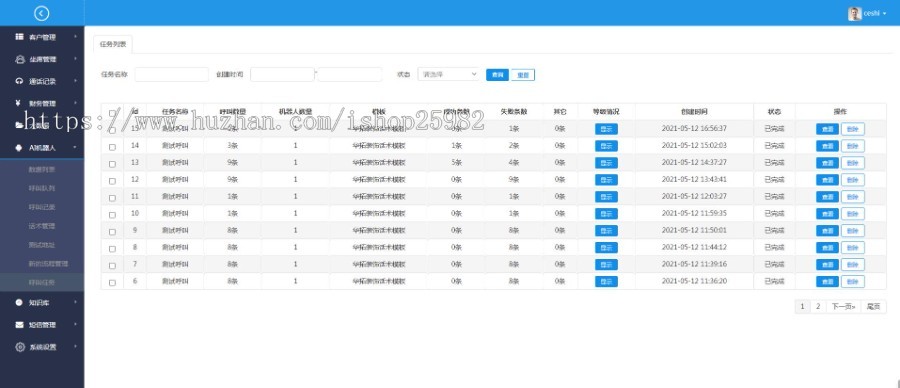Check the box for task row 8

(112, 249)
